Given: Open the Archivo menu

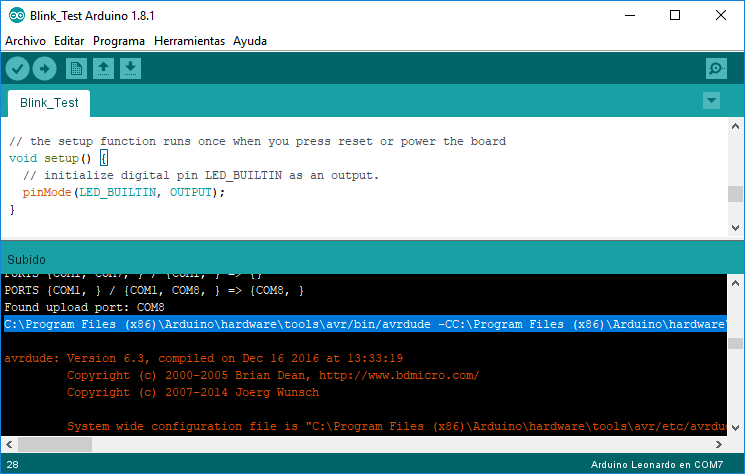Looking at the screenshot, I should click(x=25, y=41).
